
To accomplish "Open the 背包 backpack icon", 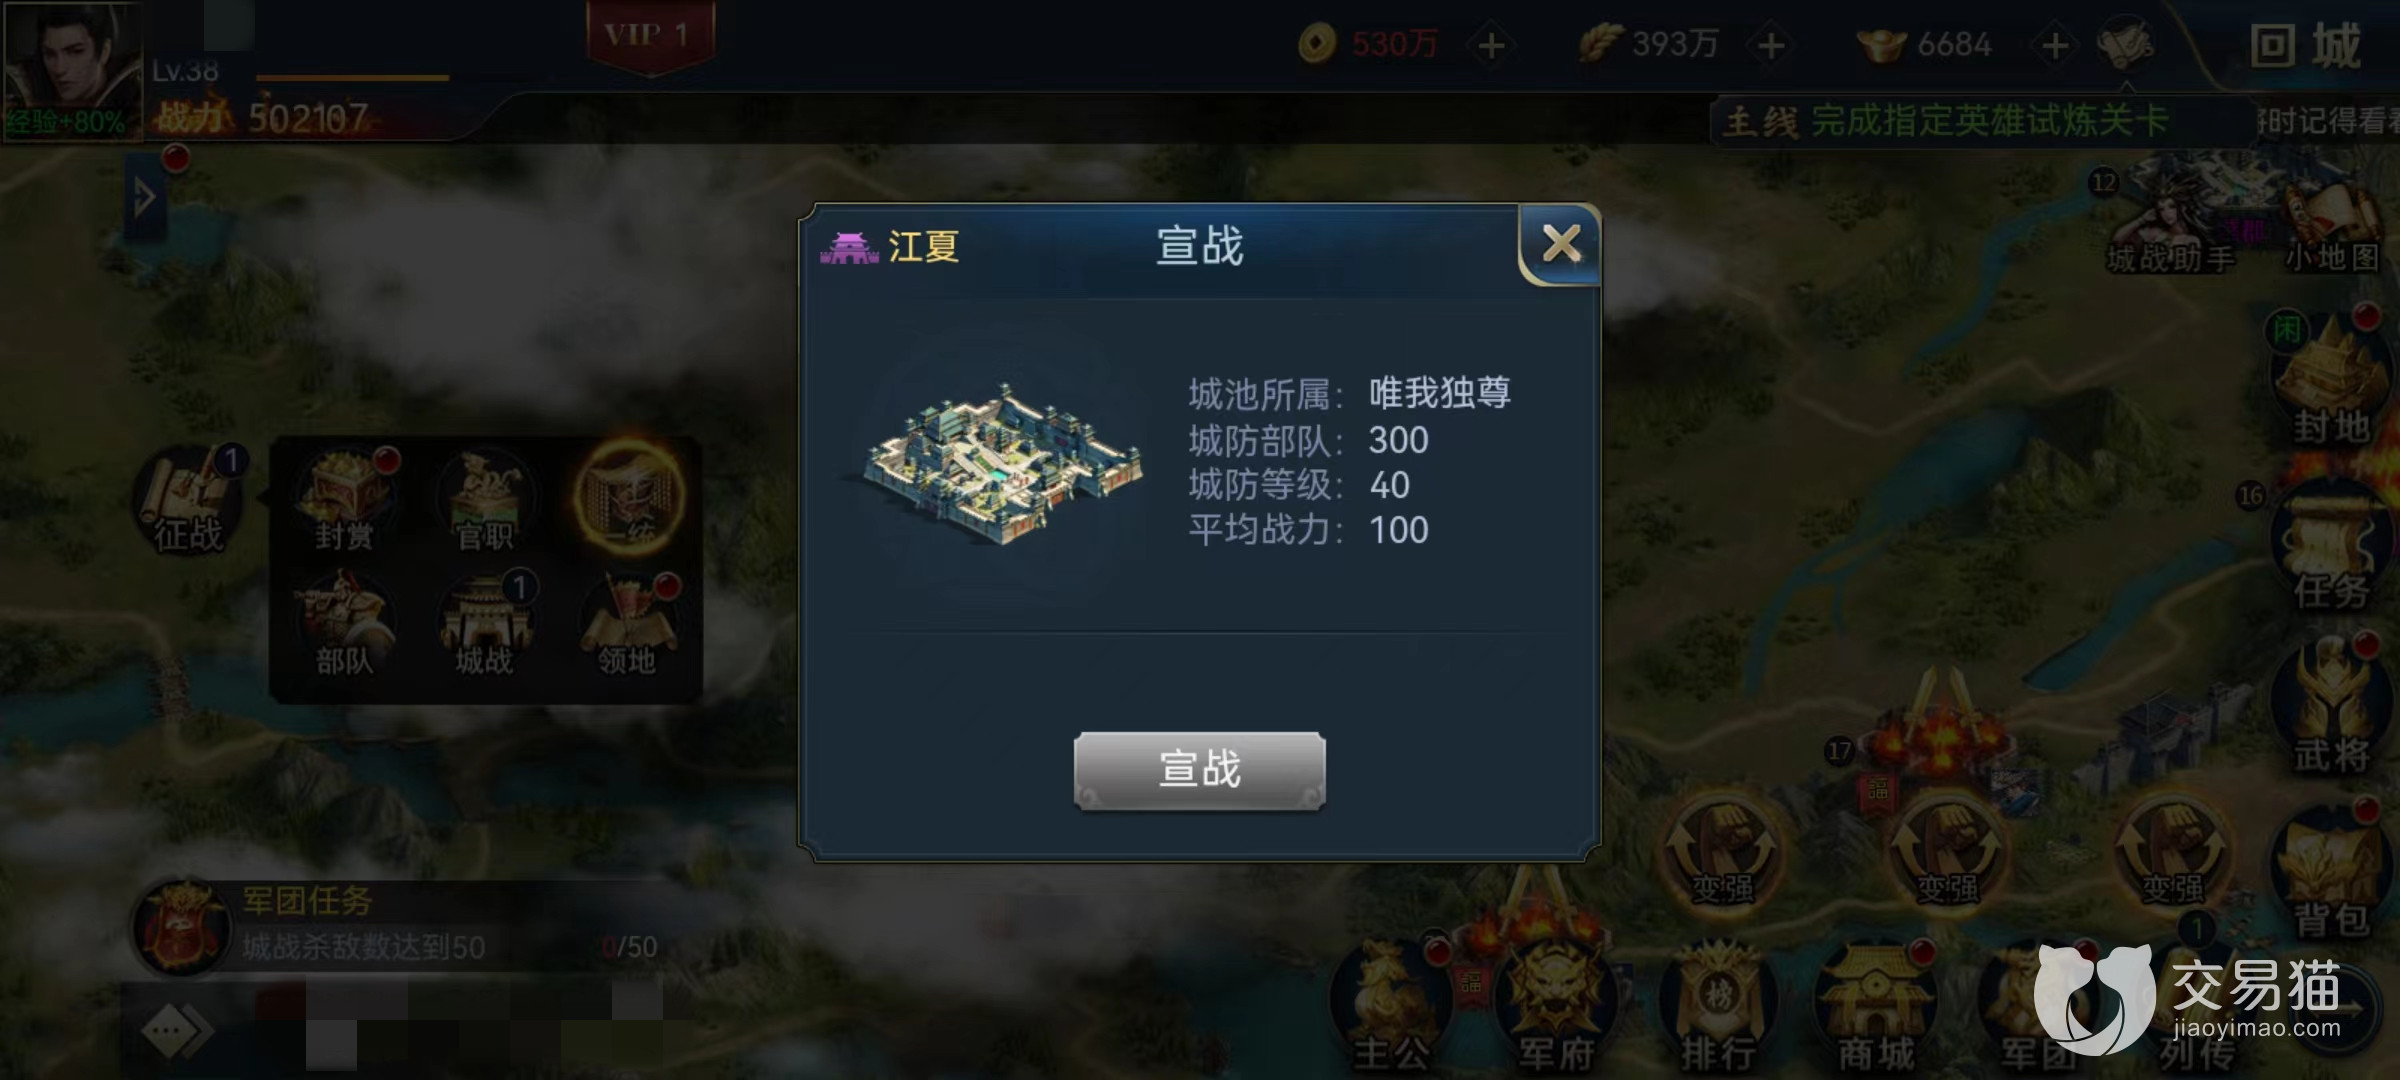I will [x=2330, y=870].
